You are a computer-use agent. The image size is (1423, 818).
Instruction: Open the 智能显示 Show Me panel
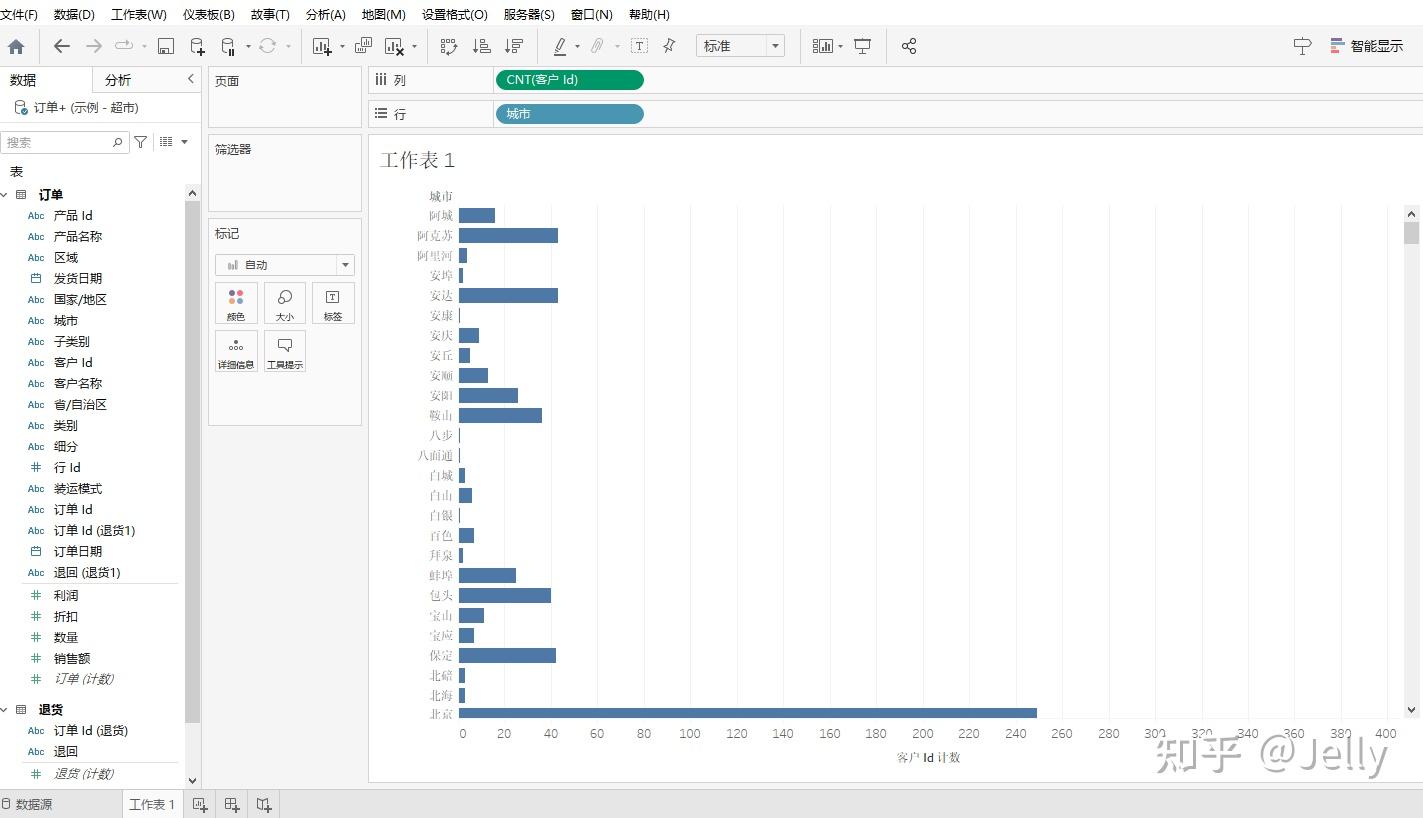pos(1367,46)
